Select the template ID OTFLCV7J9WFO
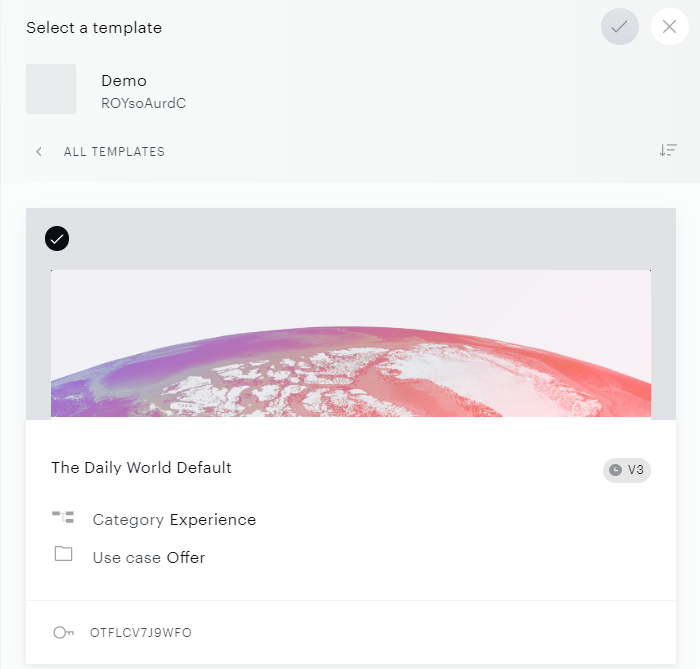This screenshot has width=700, height=669. point(141,632)
